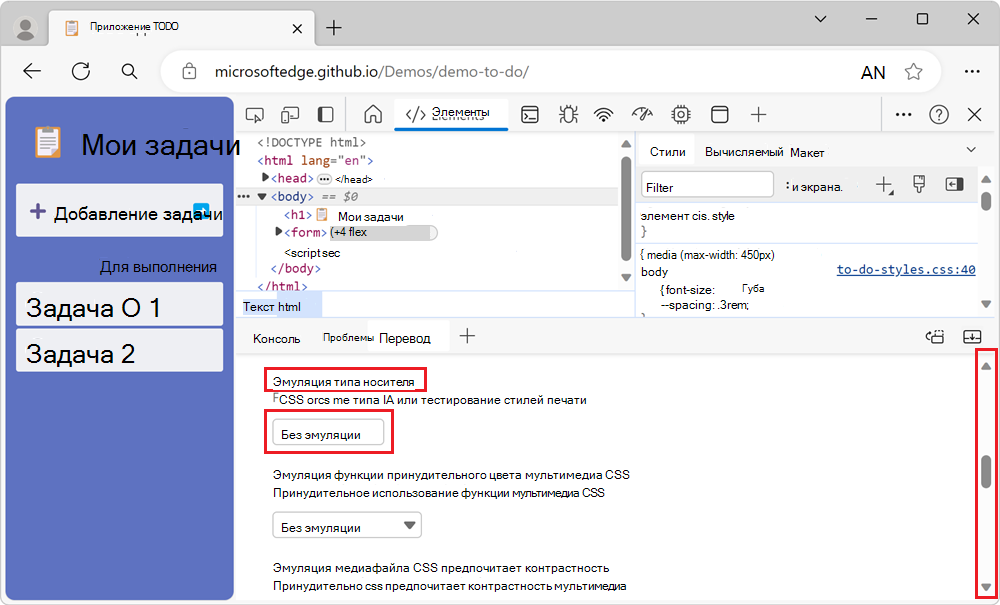This screenshot has width=1000, height=605.
Task: Open the media type emulation dropdown
Action: (328, 434)
